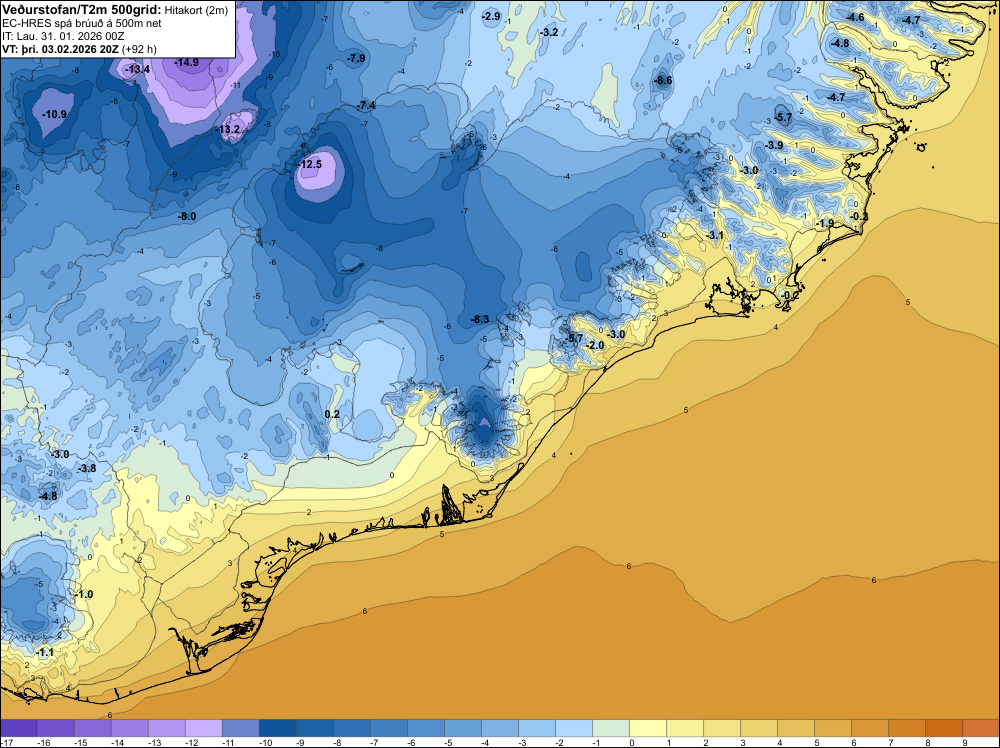Click the -3.2 temperature label
This screenshot has width=1000, height=748.
[x=548, y=32]
